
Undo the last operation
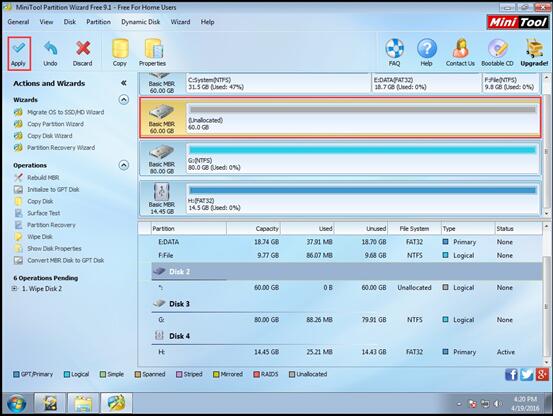[x=50, y=49]
